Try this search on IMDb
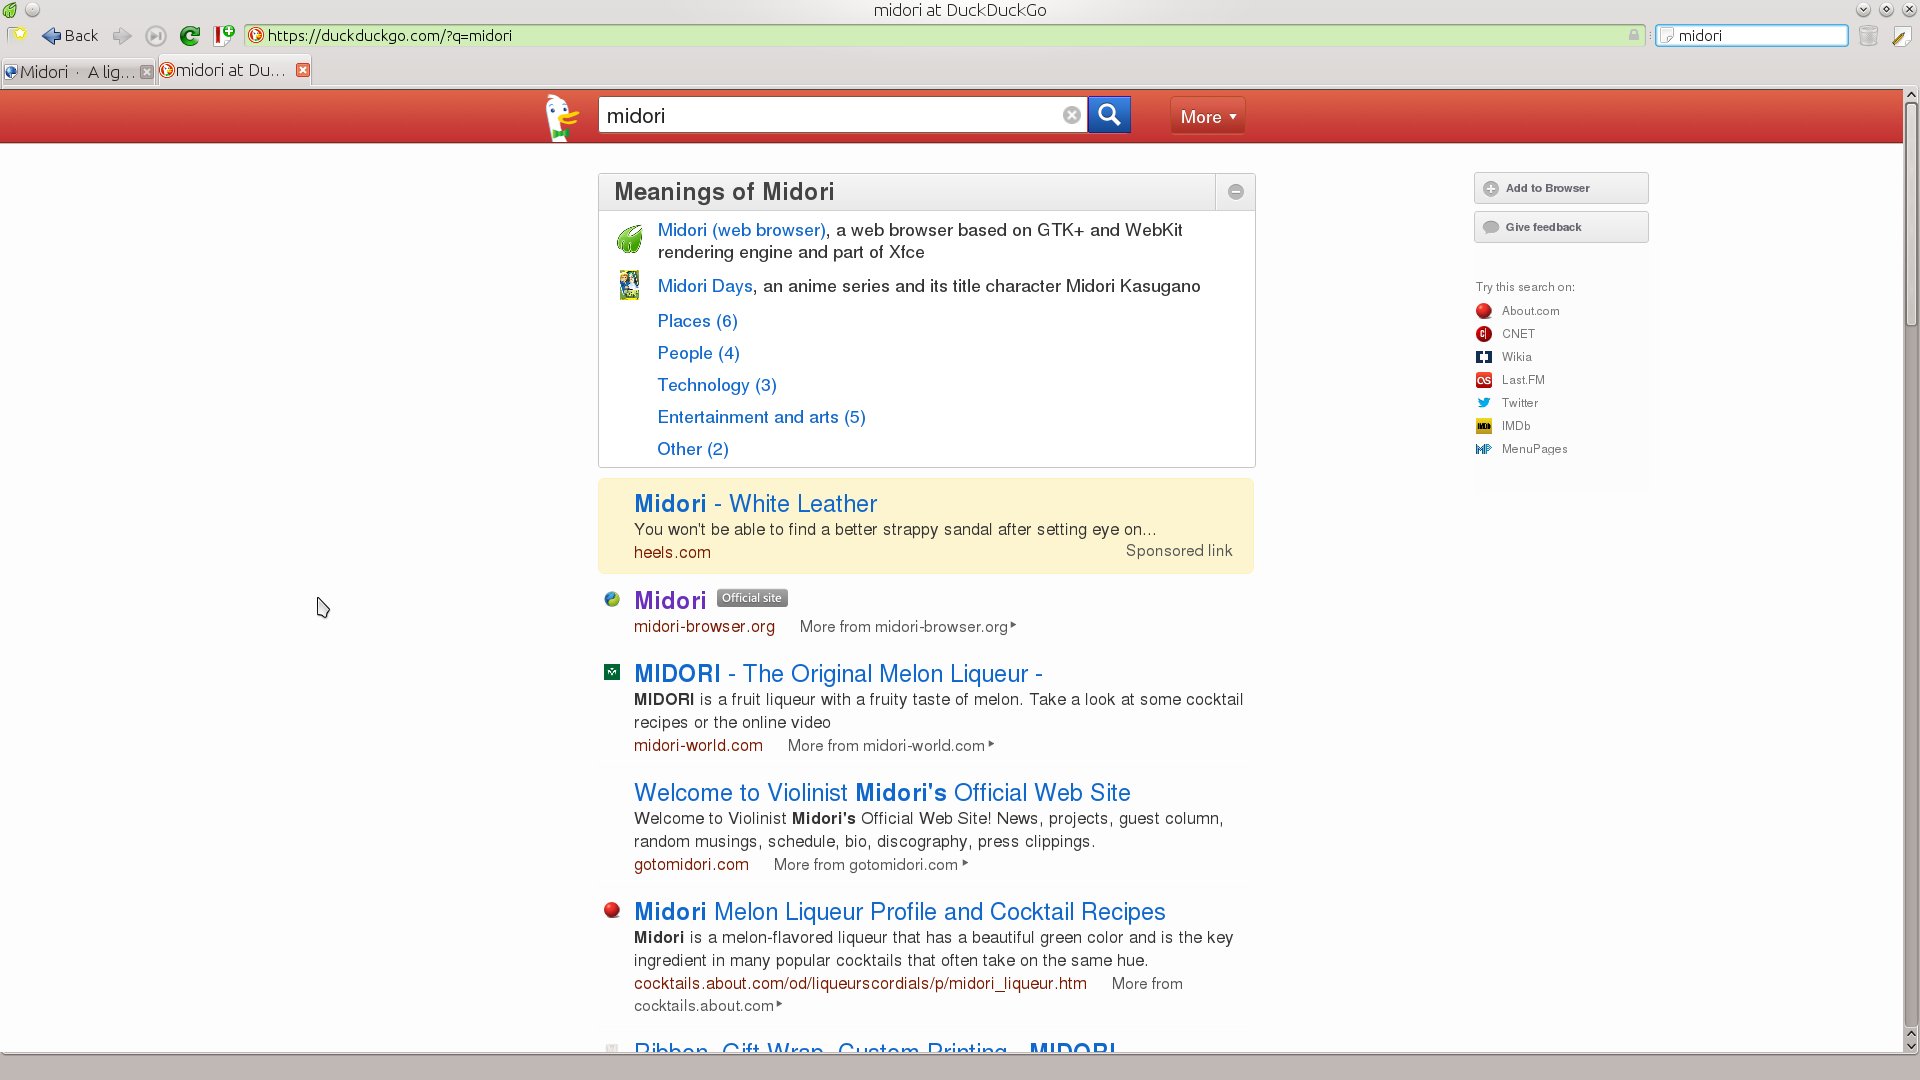The height and width of the screenshot is (1080, 1920). pyautogui.click(x=1504, y=426)
